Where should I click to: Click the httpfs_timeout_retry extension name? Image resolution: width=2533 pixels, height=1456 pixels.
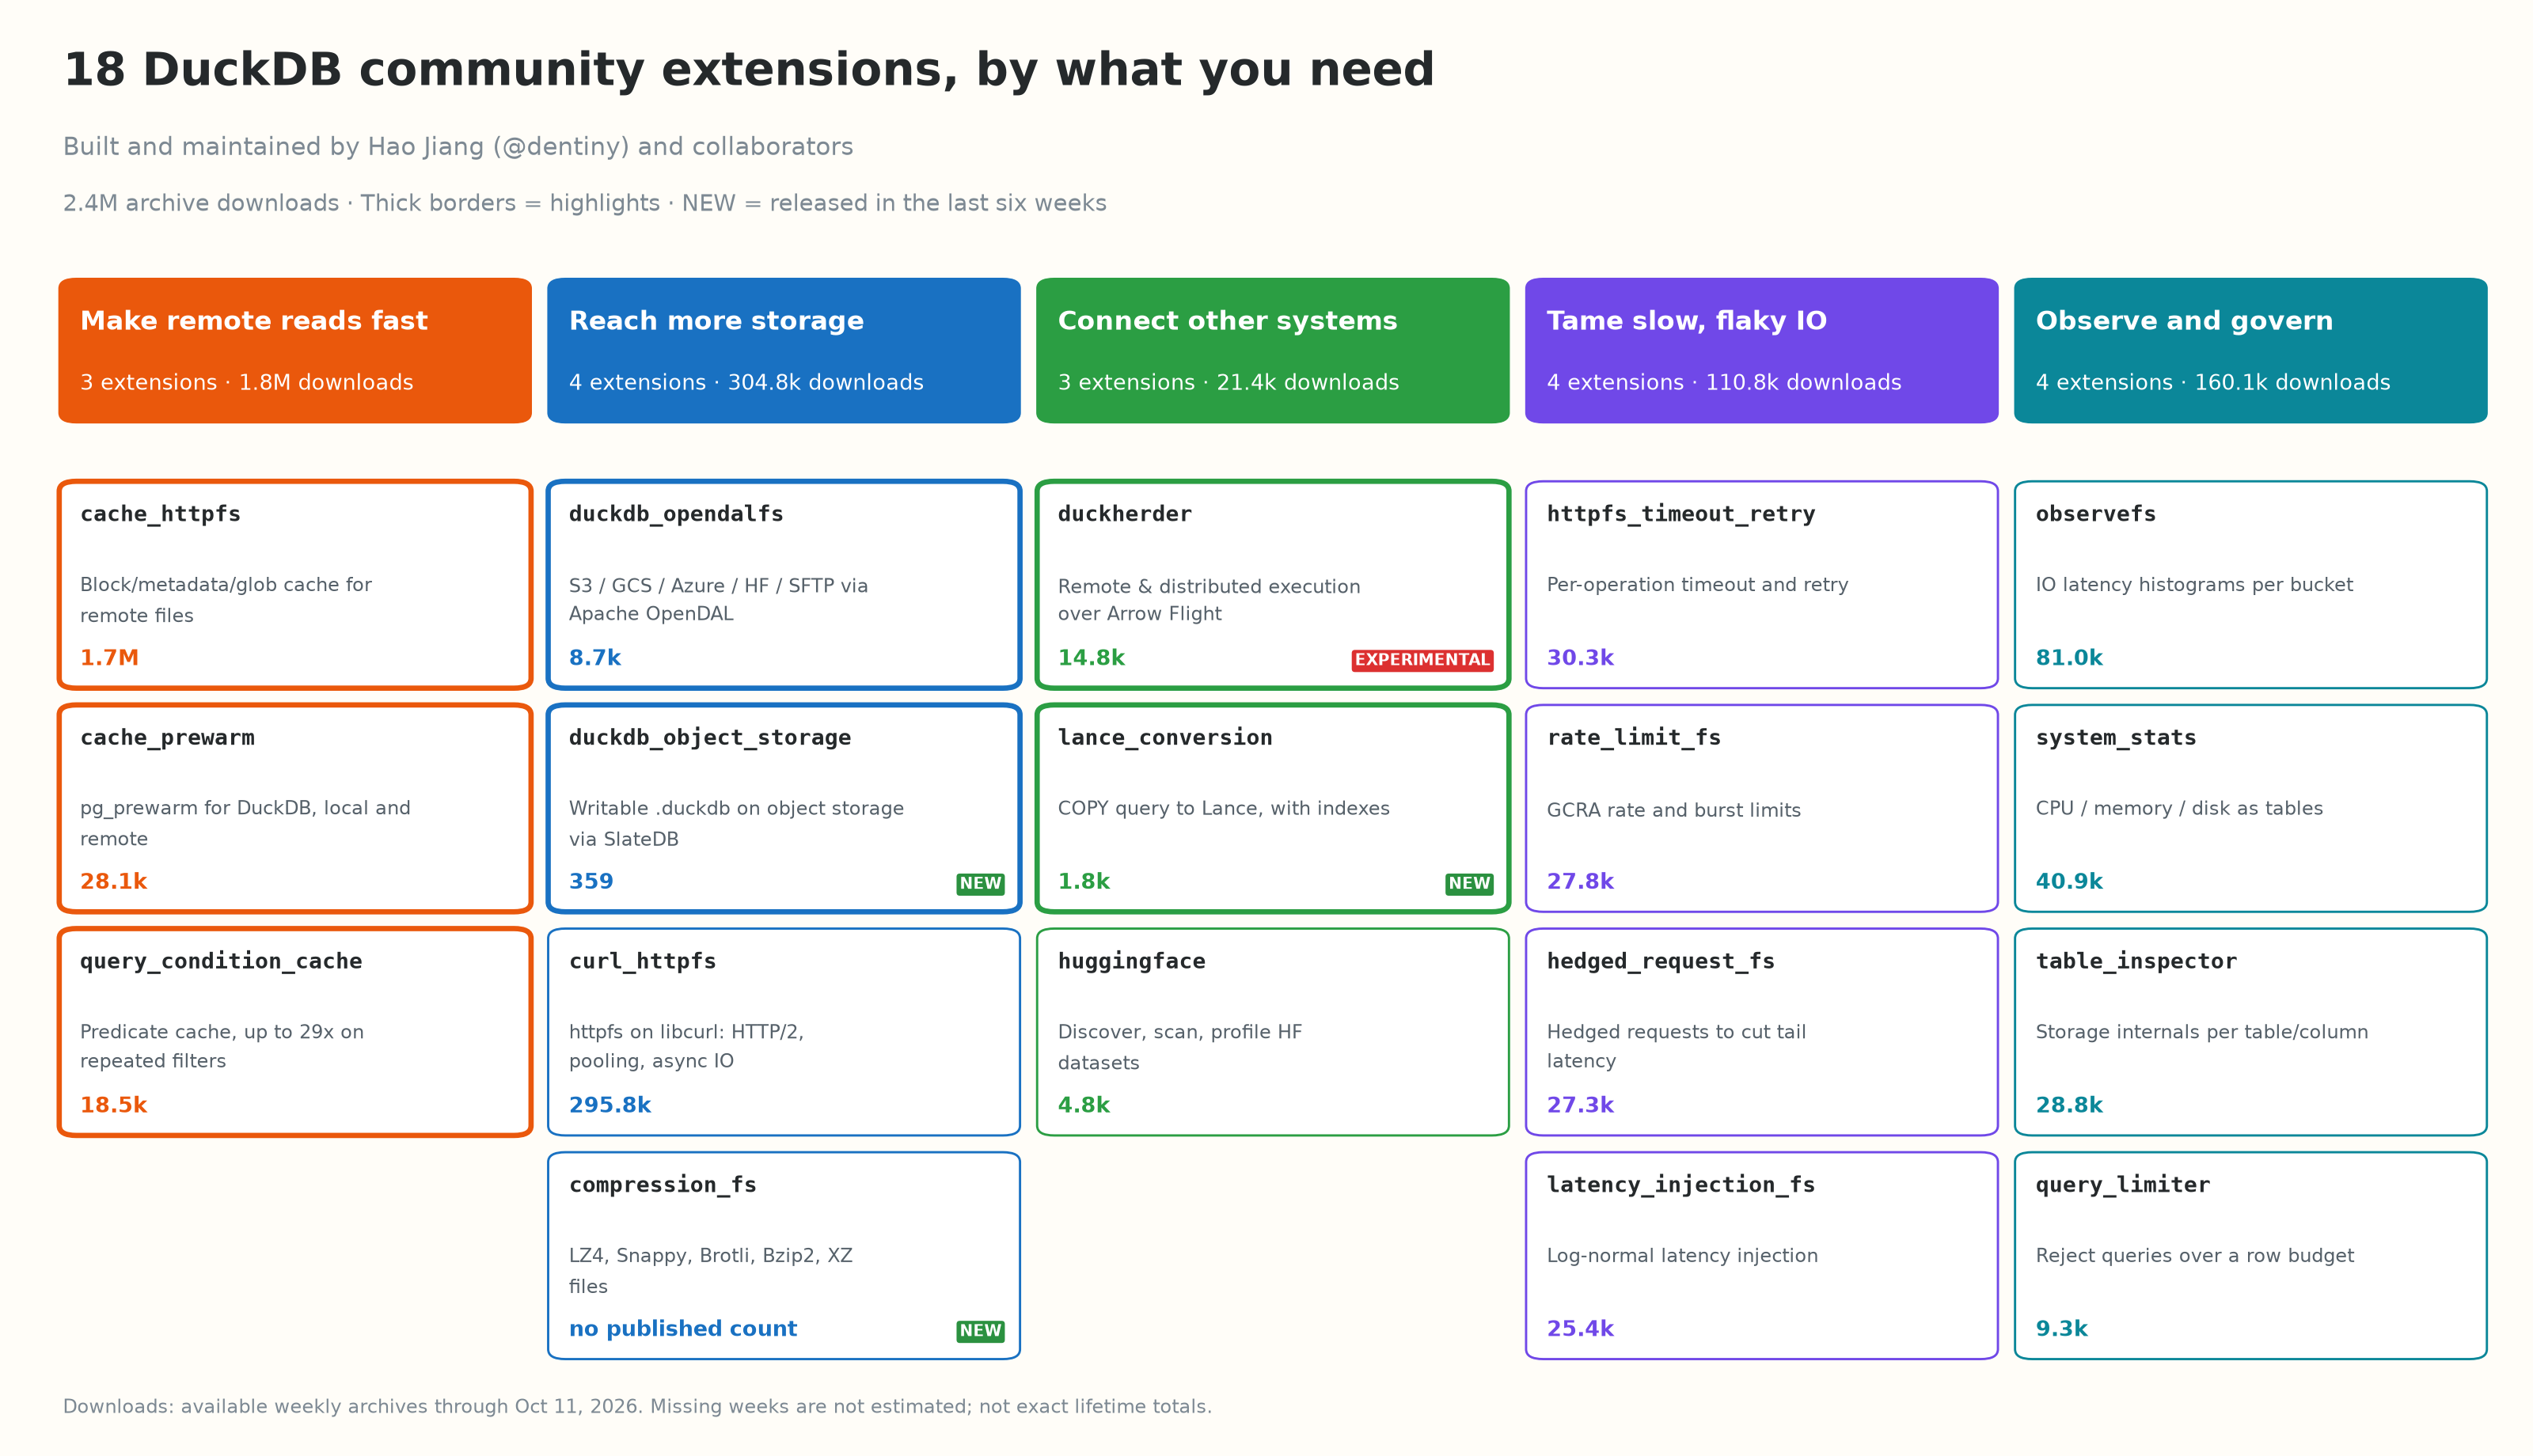1681,515
